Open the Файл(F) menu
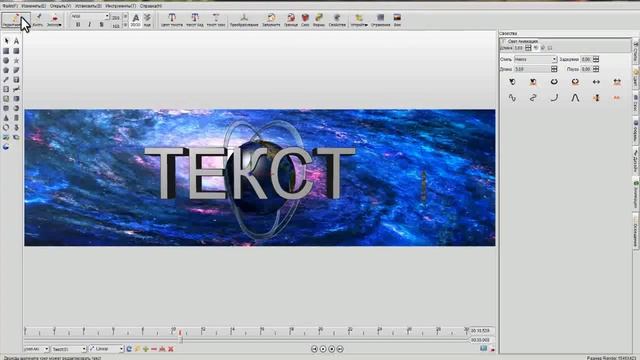Image resolution: width=640 pixels, height=360 pixels. coord(9,6)
